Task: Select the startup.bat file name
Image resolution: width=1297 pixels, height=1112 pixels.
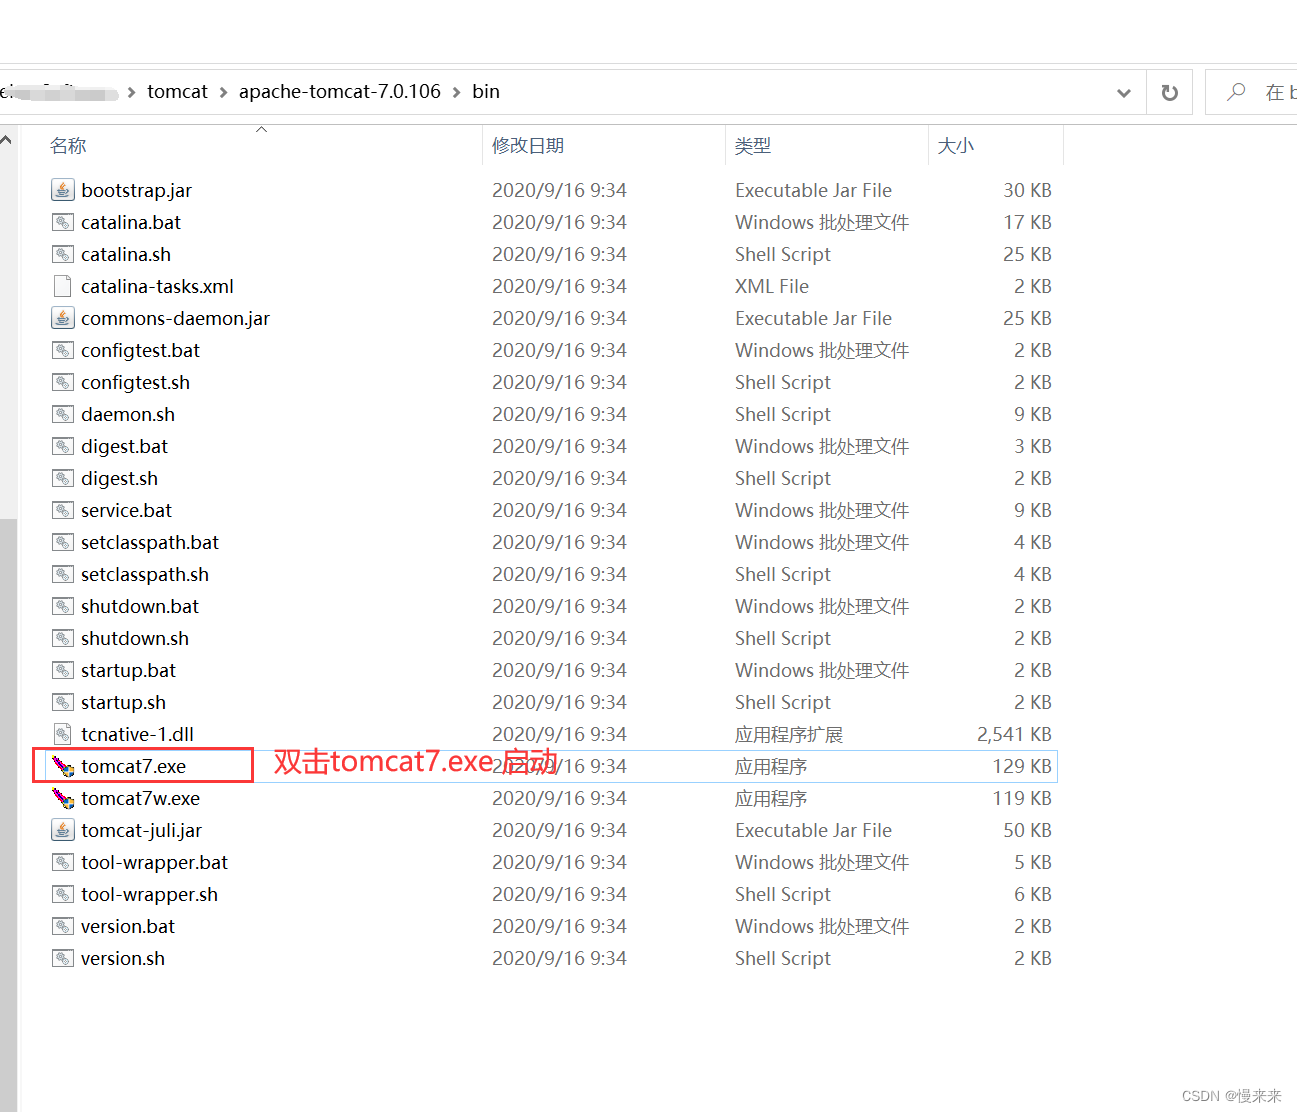Action: coord(128,670)
